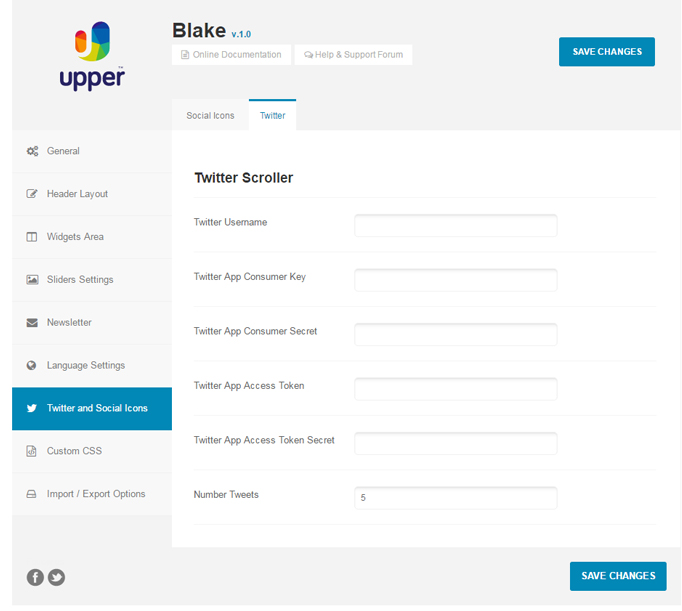Click the Facebook icon in the footer

pos(35,577)
